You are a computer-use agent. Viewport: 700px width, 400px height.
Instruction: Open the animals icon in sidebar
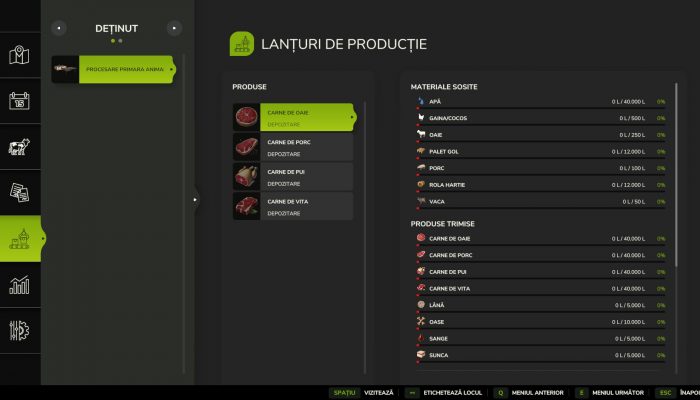[x=19, y=147]
